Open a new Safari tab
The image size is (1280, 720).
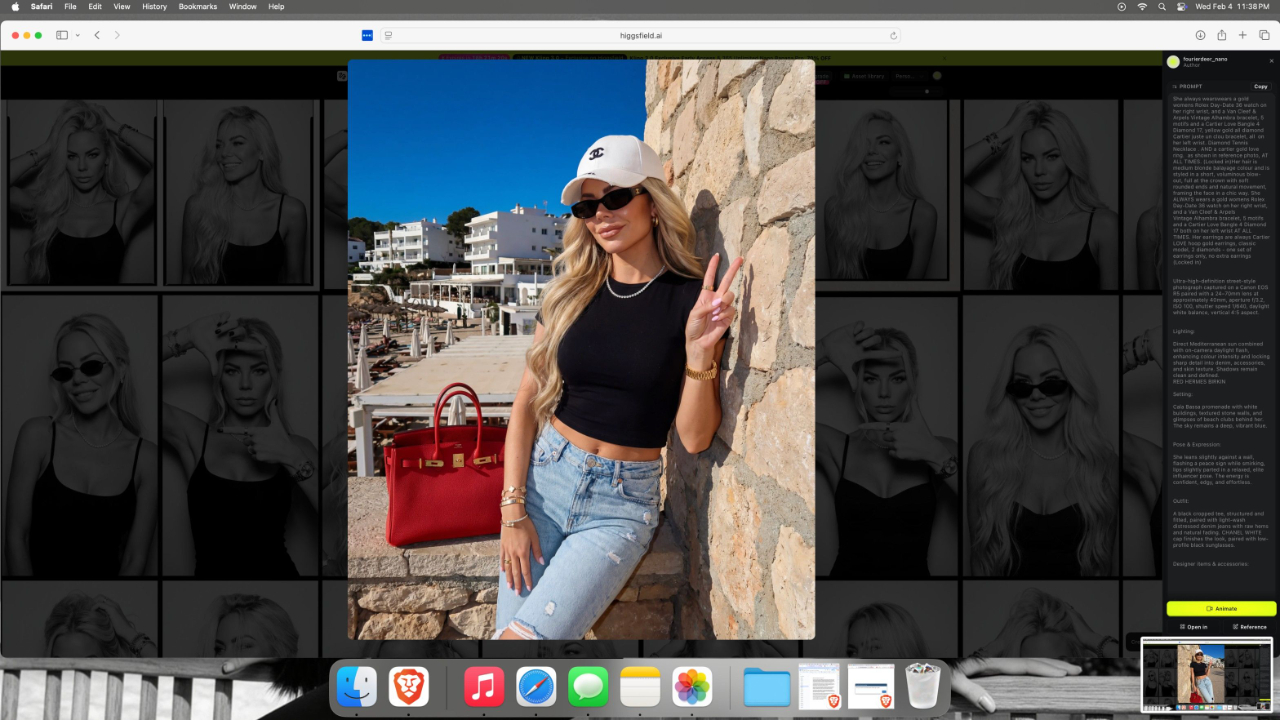click(1243, 35)
